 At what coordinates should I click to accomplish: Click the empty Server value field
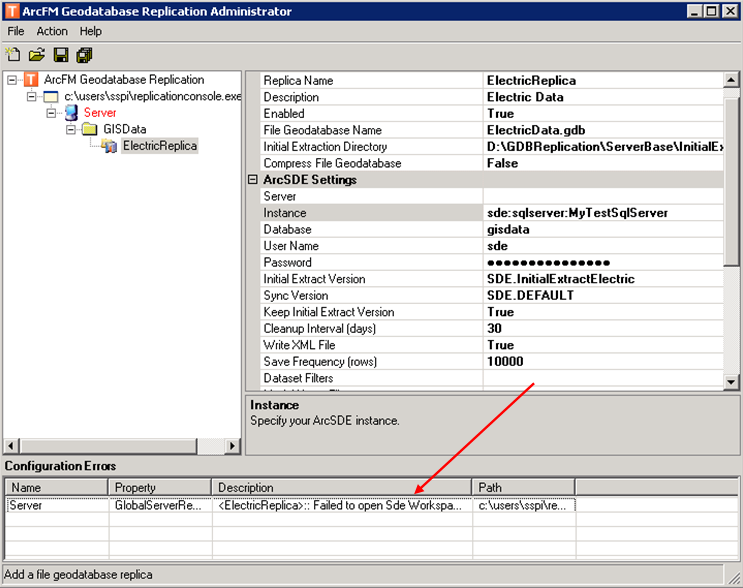(x=603, y=196)
